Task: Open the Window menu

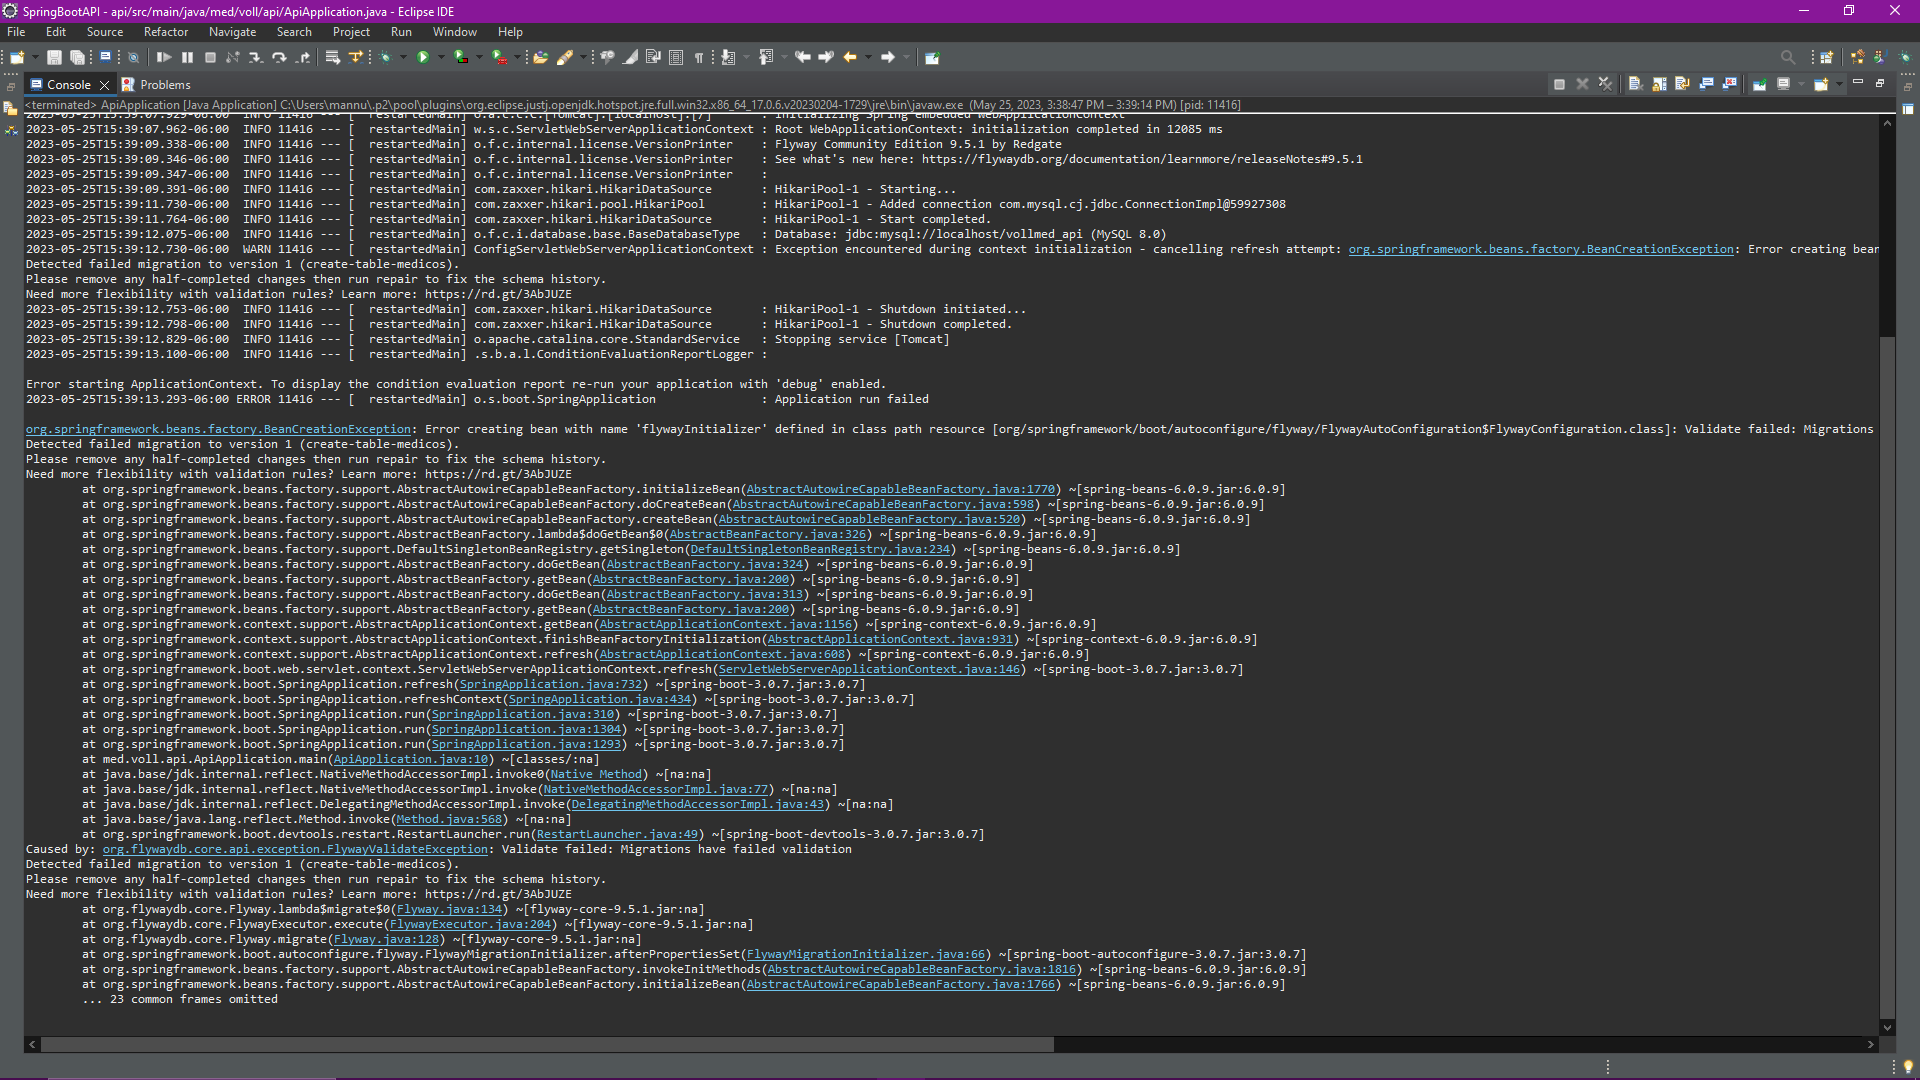Action: 455,32
